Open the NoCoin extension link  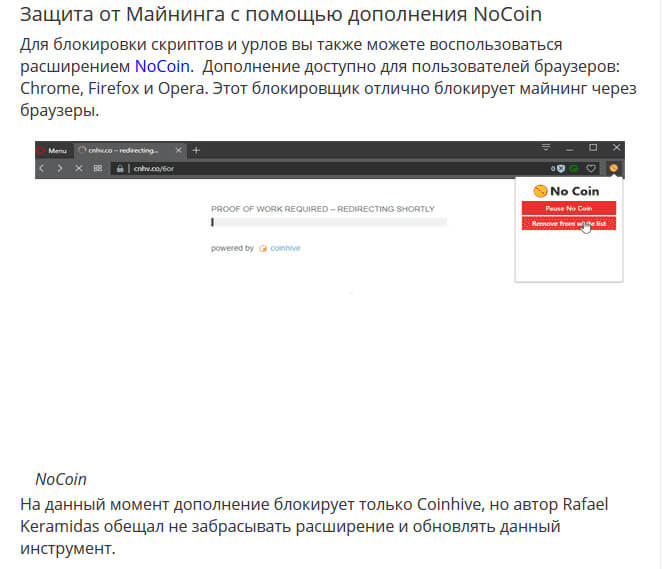(162, 66)
